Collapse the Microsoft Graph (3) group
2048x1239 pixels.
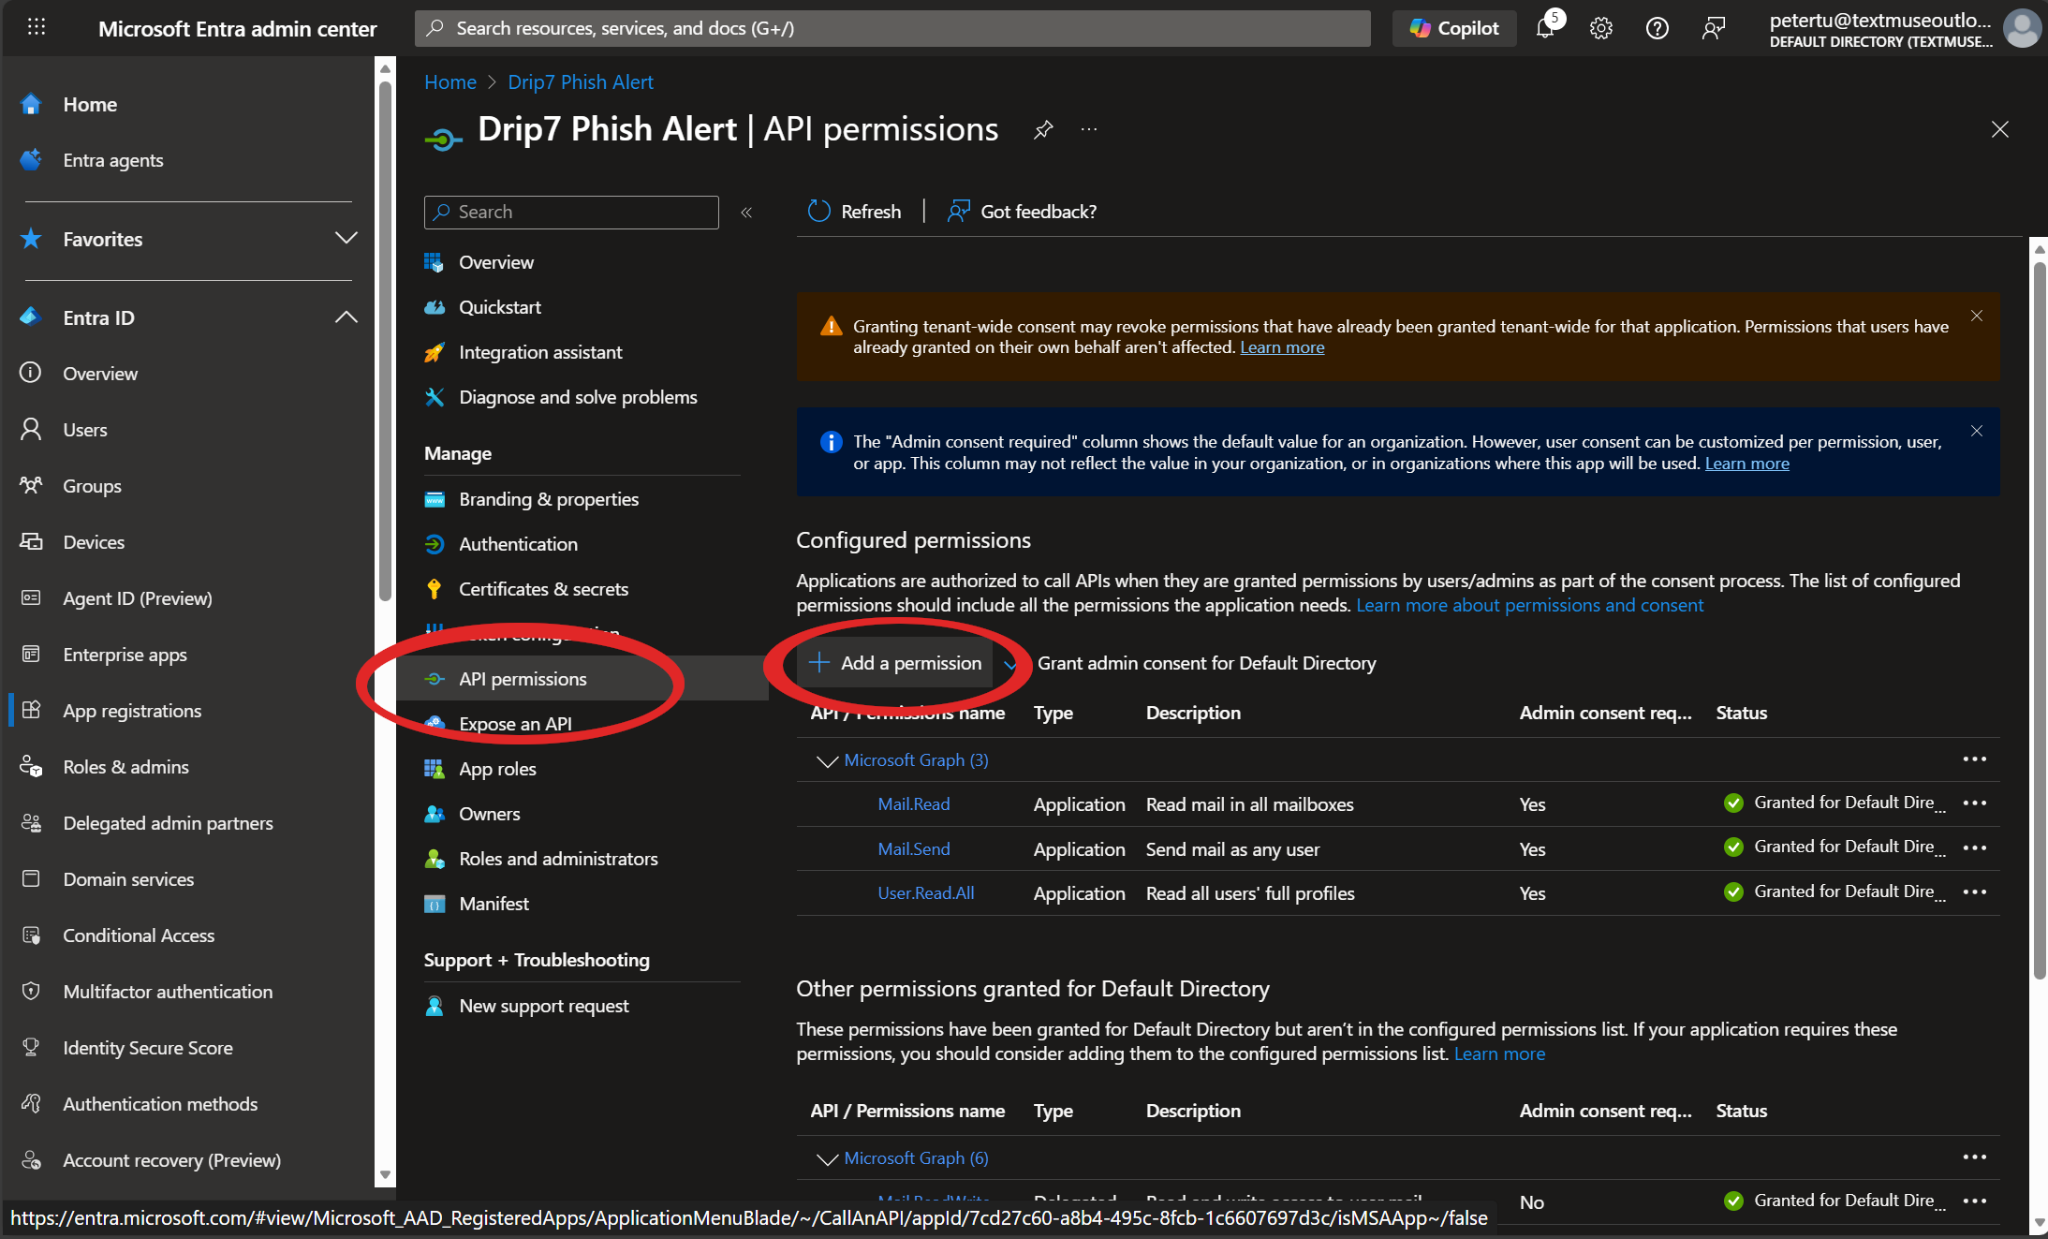coord(826,761)
